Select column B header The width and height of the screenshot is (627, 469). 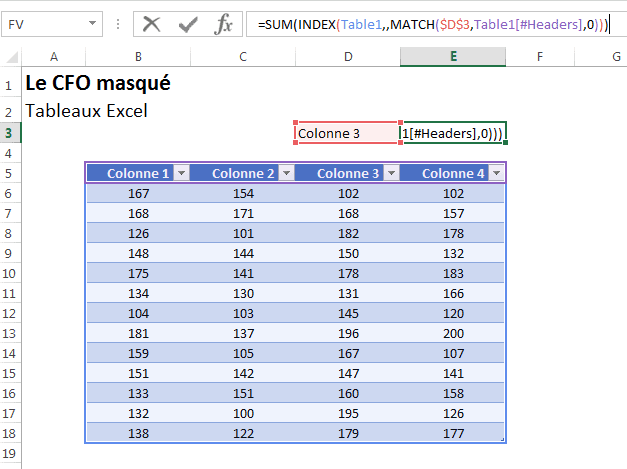[x=138, y=58]
